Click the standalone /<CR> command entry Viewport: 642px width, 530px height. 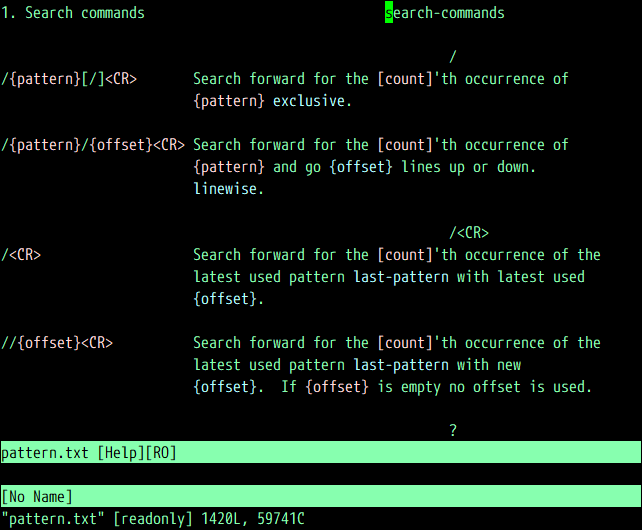(x=21, y=255)
